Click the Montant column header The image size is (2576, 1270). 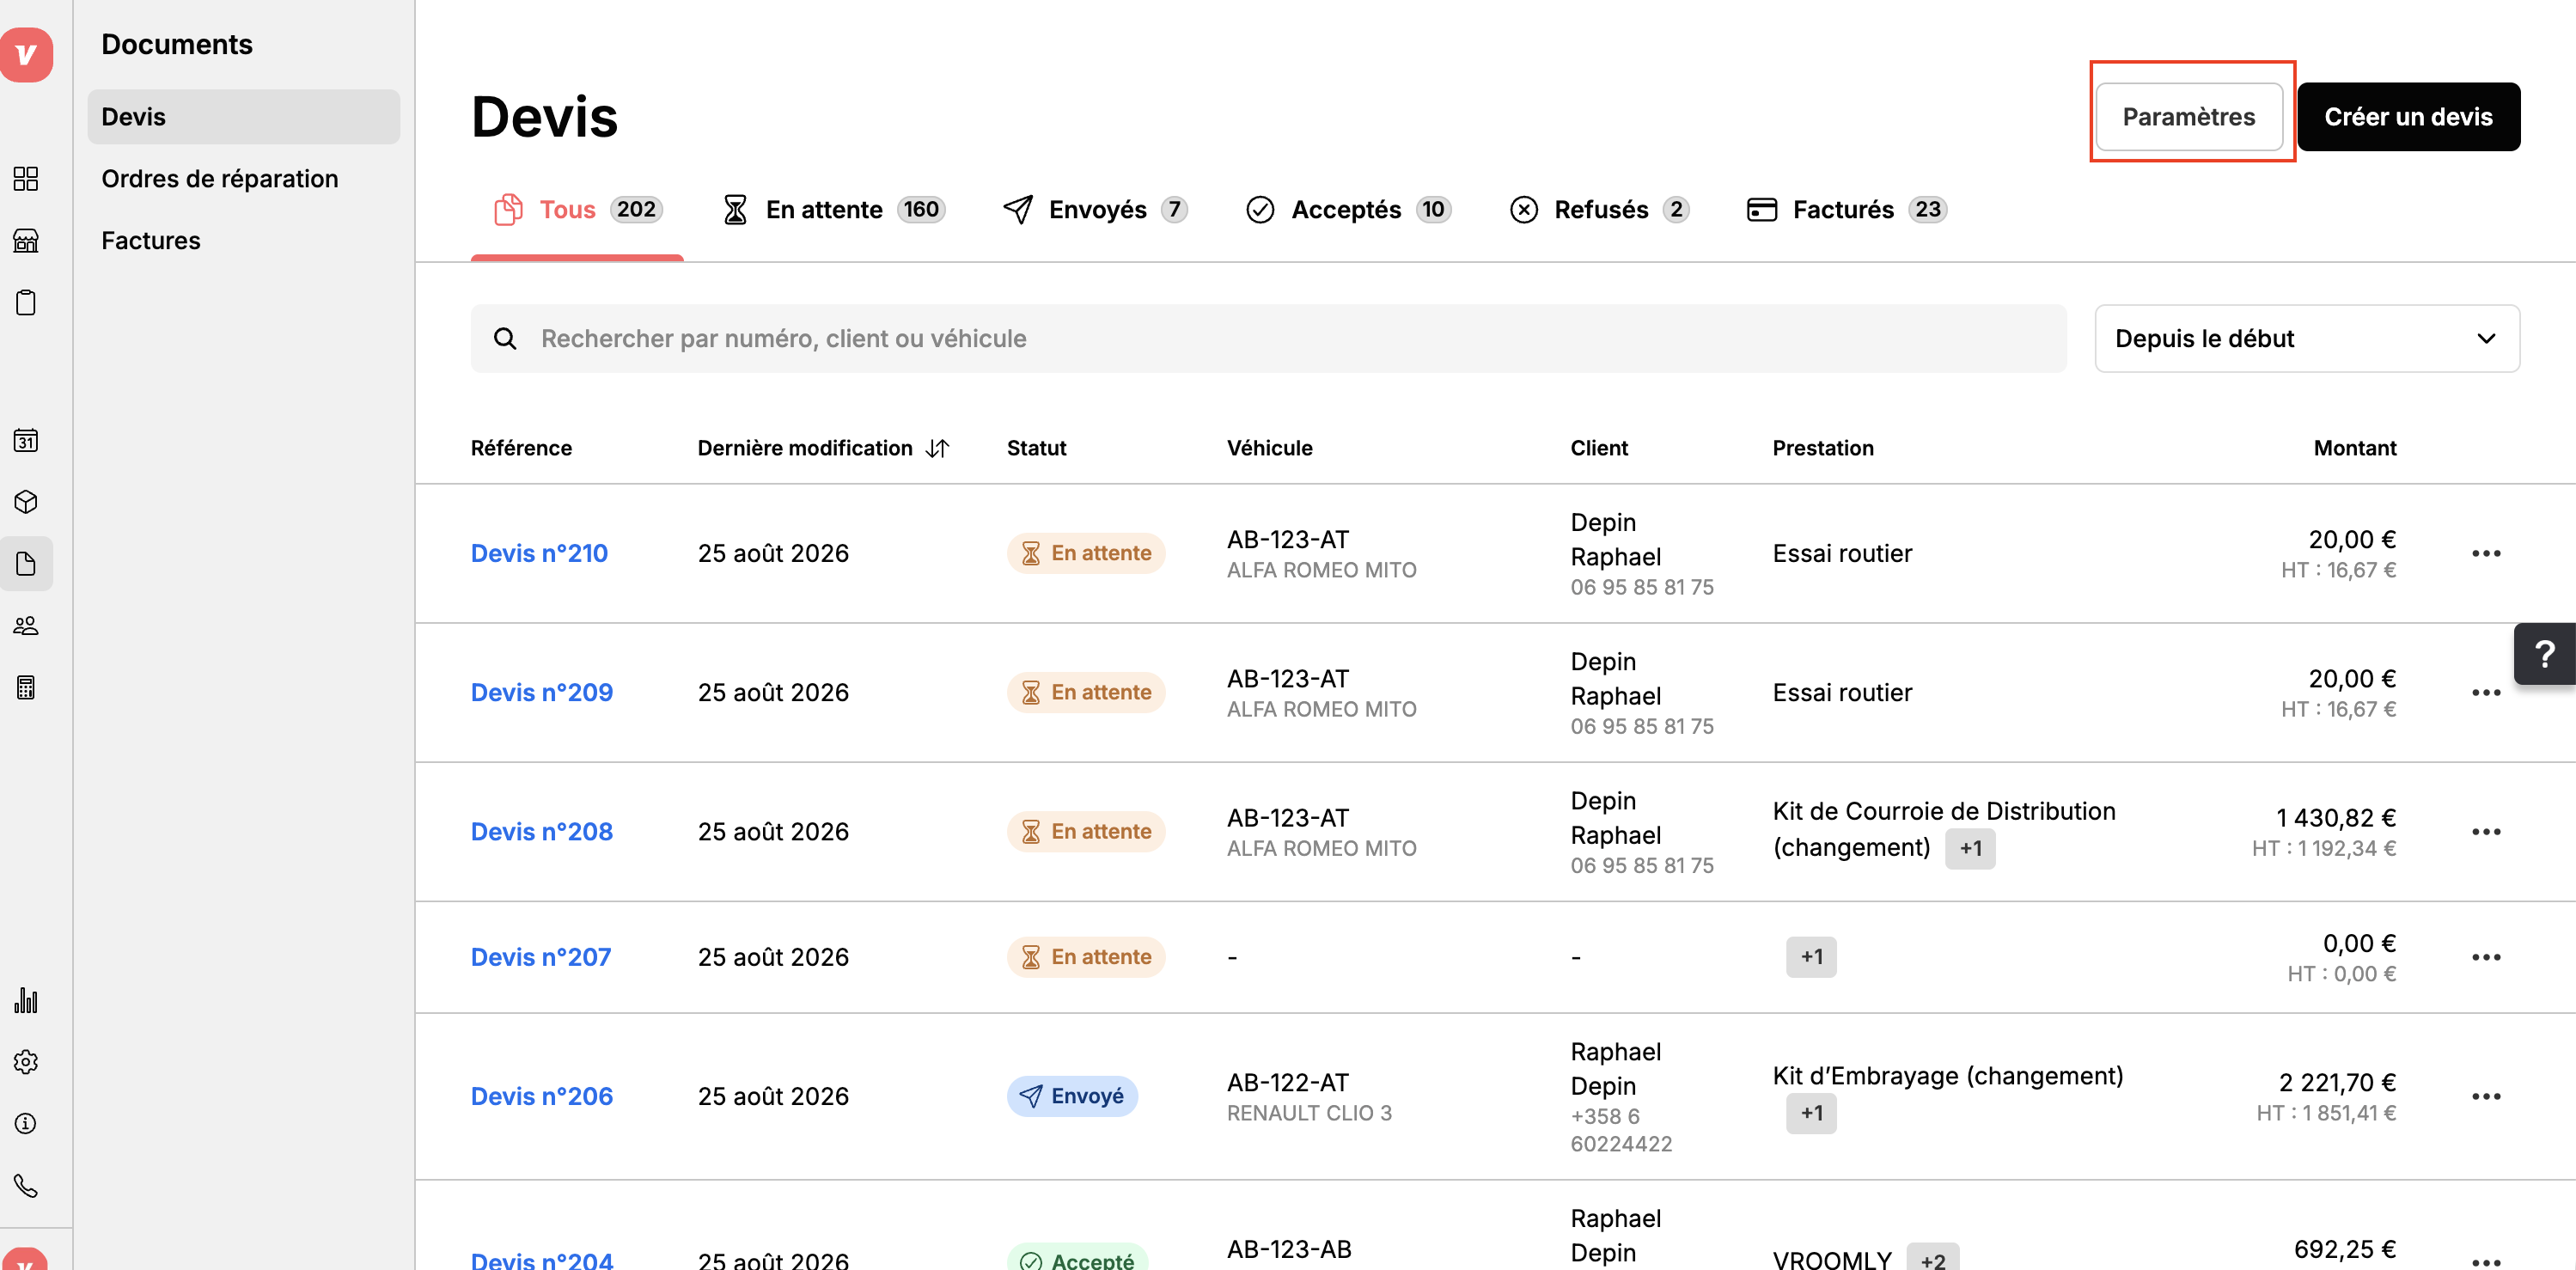(2354, 448)
